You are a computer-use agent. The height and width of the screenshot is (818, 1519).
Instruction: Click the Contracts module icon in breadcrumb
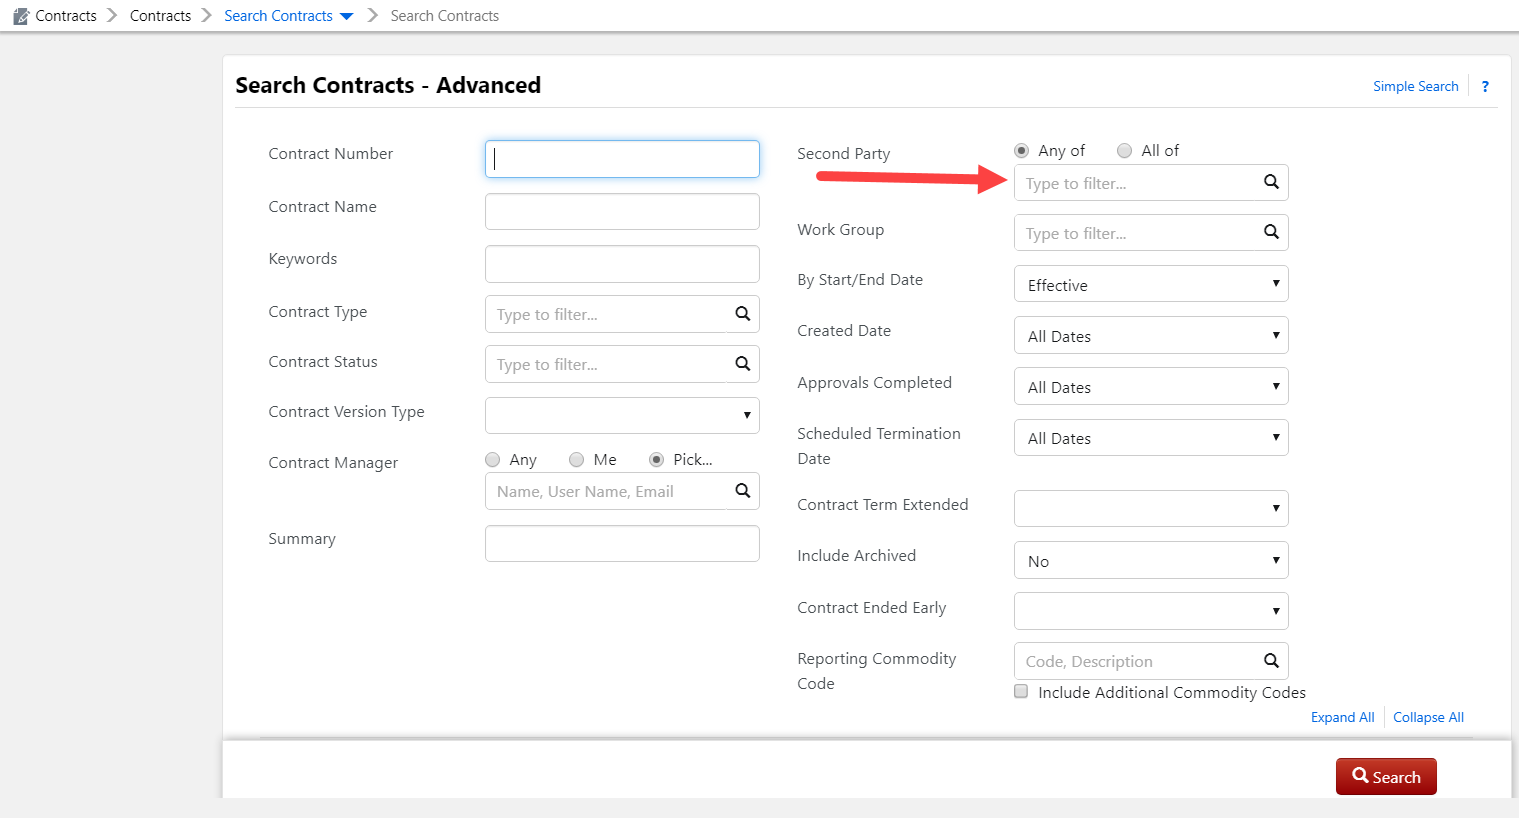pyautogui.click(x=20, y=16)
